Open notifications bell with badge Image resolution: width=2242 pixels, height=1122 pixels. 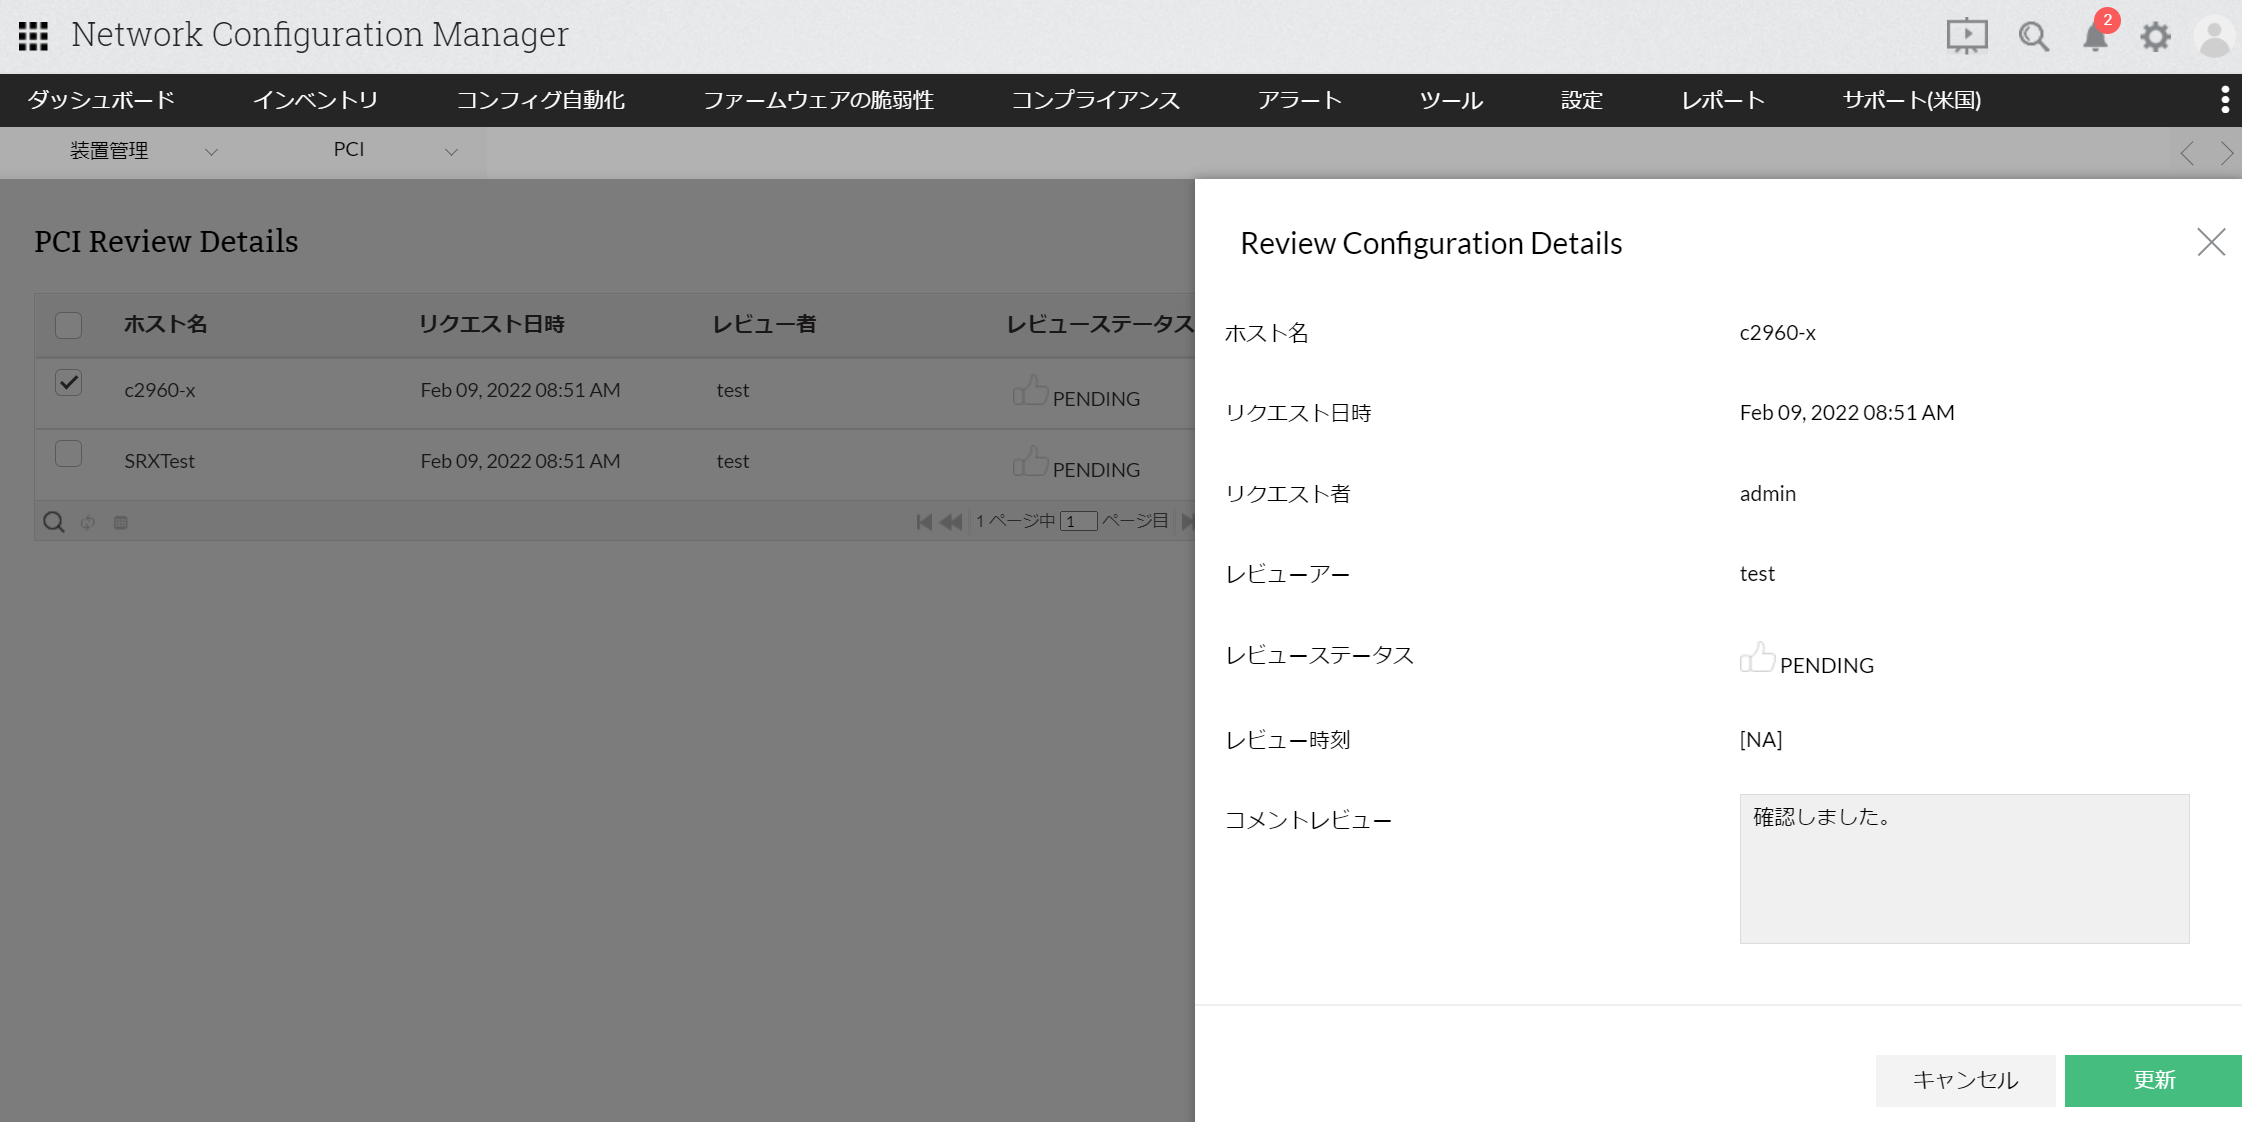(2096, 37)
